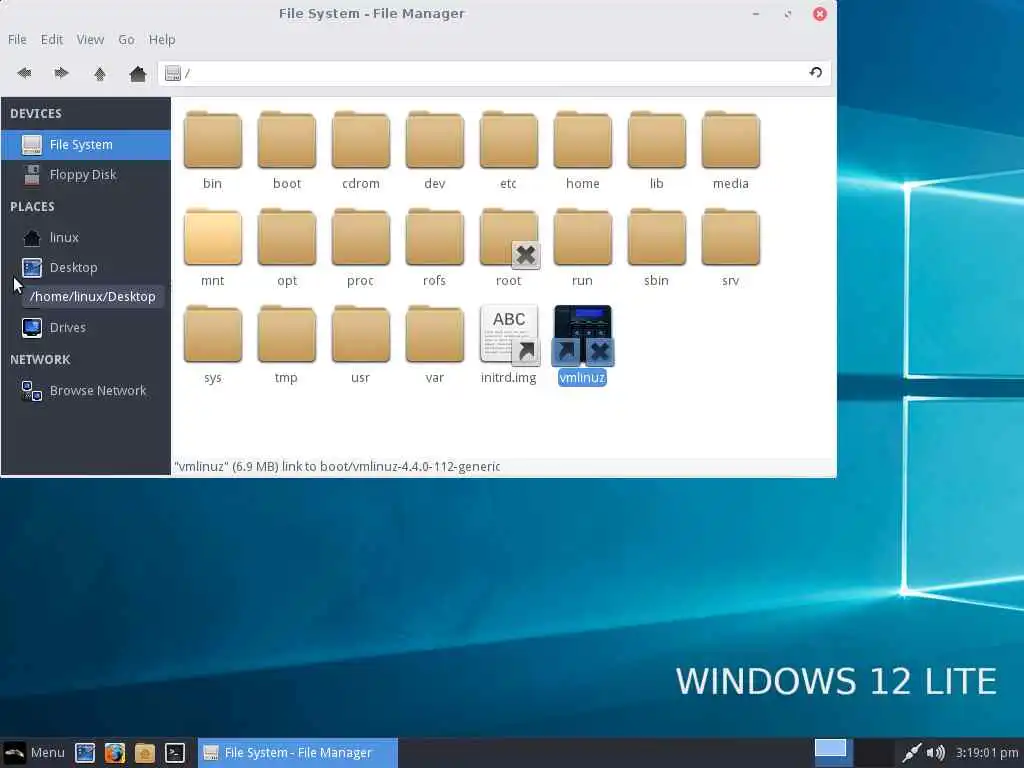Minimize the File Manager window

pyautogui.click(x=756, y=14)
